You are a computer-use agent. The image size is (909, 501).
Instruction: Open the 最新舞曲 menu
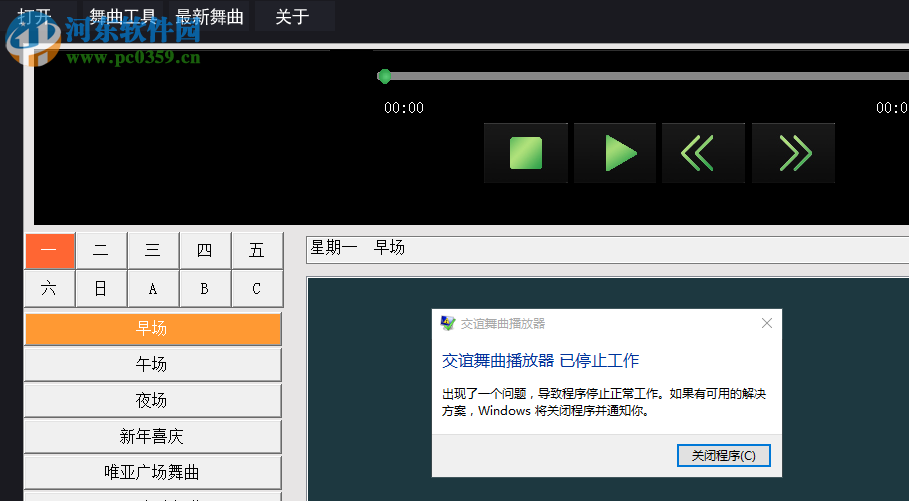point(209,16)
